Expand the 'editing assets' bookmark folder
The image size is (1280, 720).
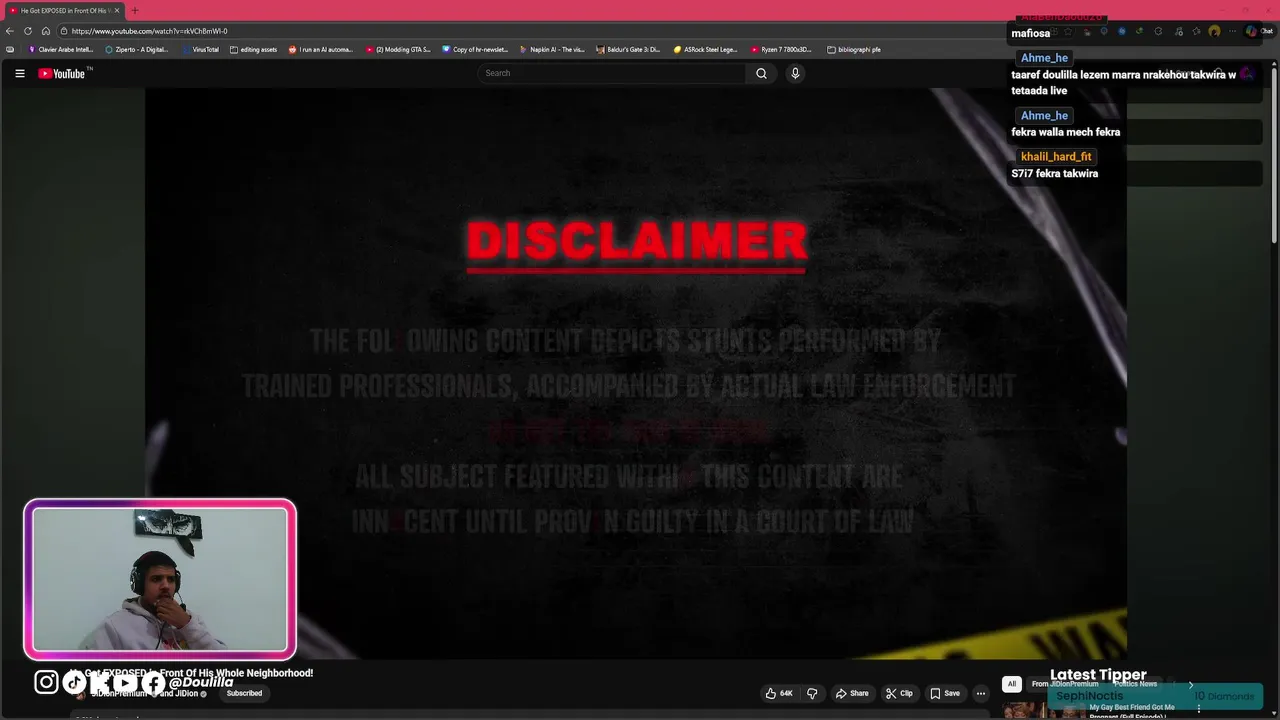point(253,49)
